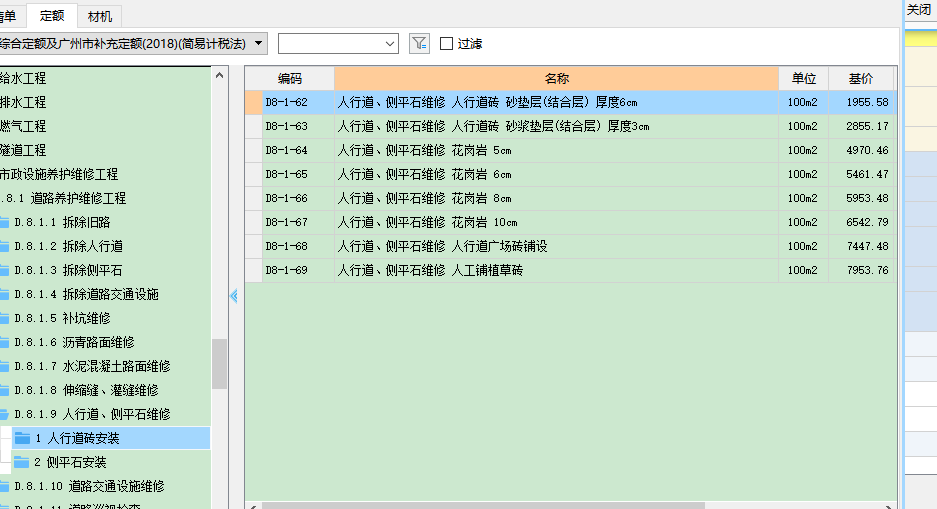The image size is (937, 509).
Task: Open D.8.1.10 道路交通设施维修 node
Action: pyautogui.click(x=89, y=486)
